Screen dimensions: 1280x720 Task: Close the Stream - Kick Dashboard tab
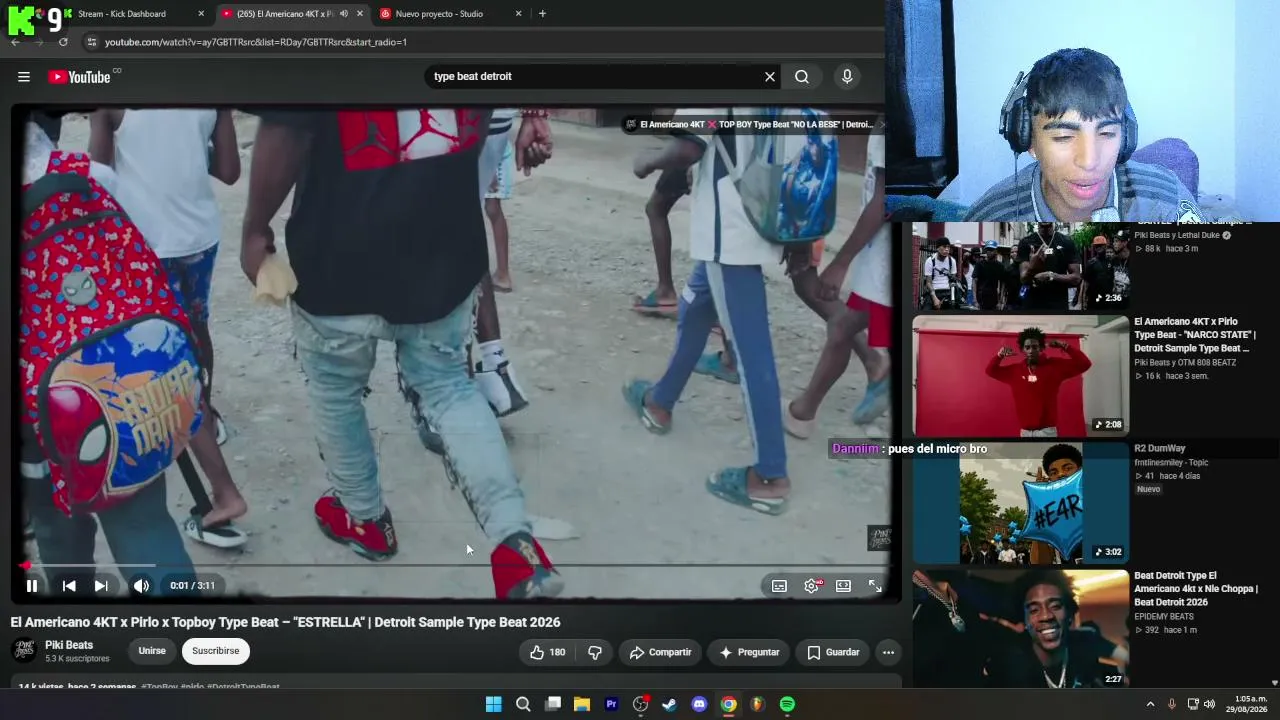[x=201, y=14]
